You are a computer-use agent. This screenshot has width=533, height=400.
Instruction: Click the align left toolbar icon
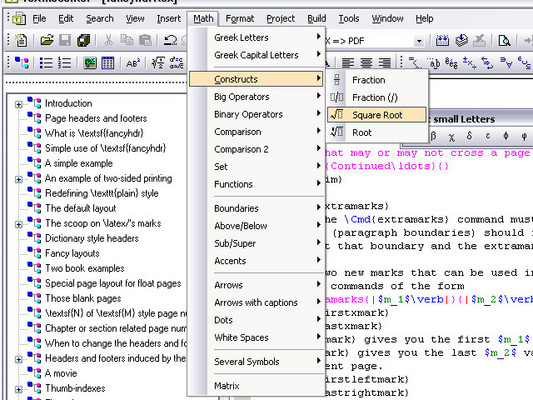[348, 63]
